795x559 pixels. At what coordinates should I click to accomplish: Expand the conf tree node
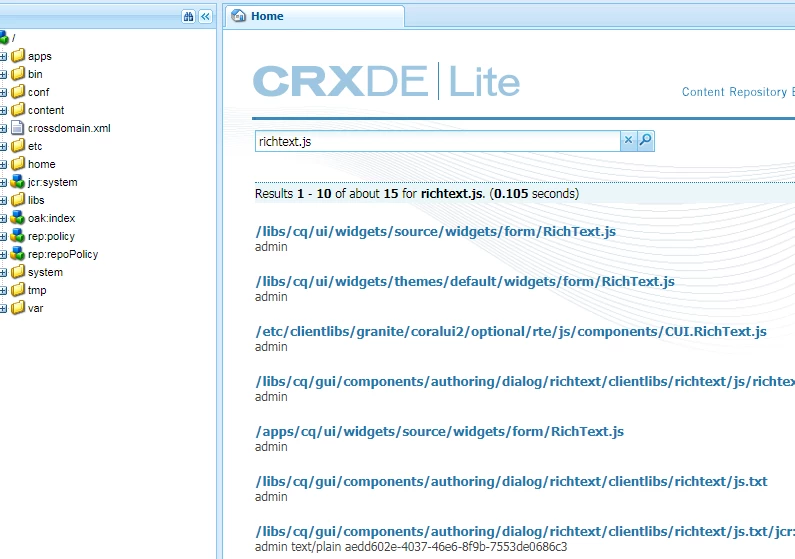tap(3, 92)
